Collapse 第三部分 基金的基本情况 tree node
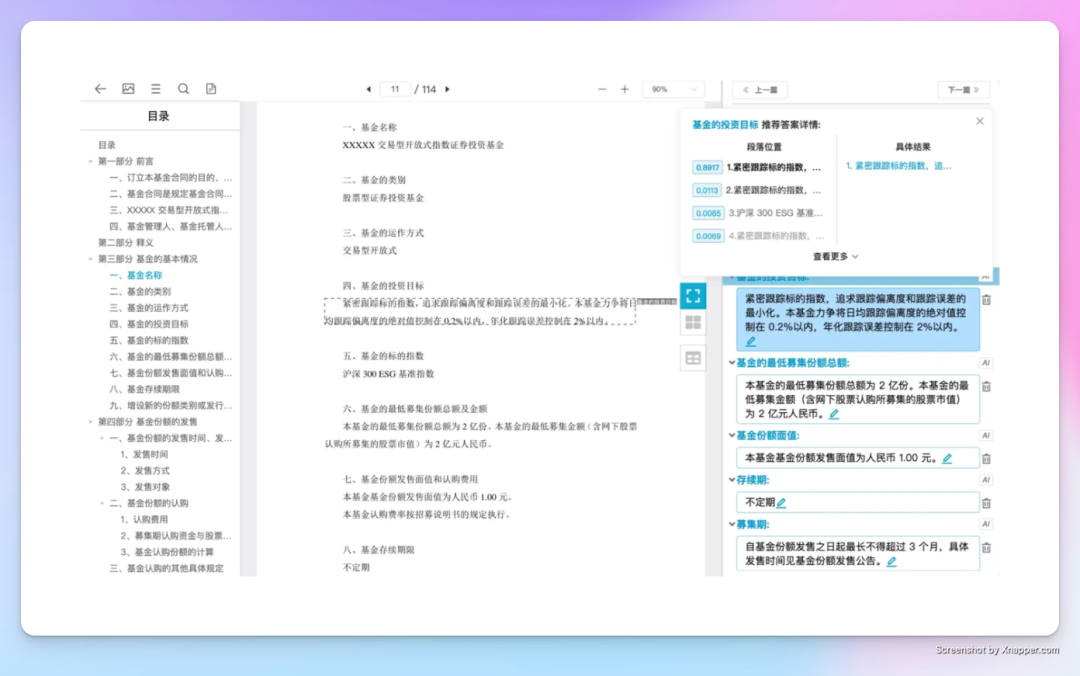Screen dimensions: 1080x676 pos(90,259)
